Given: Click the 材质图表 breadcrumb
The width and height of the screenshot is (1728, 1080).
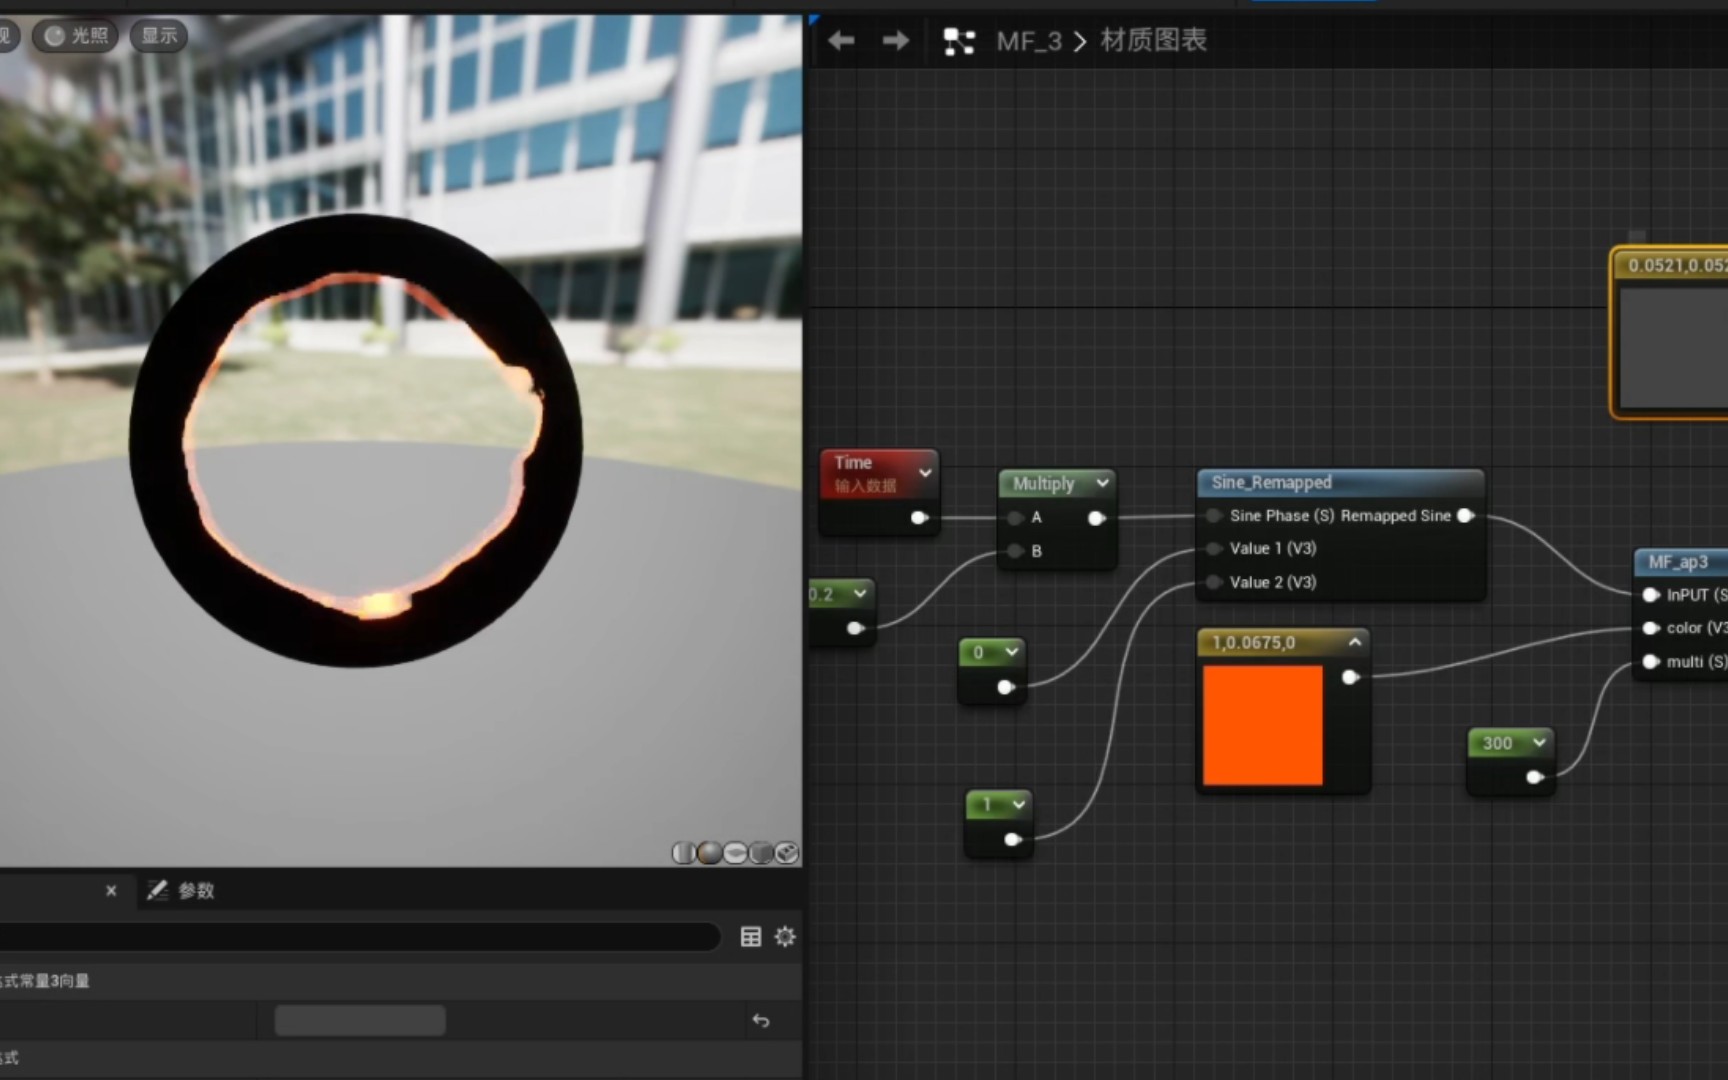Looking at the screenshot, I should [x=1153, y=41].
